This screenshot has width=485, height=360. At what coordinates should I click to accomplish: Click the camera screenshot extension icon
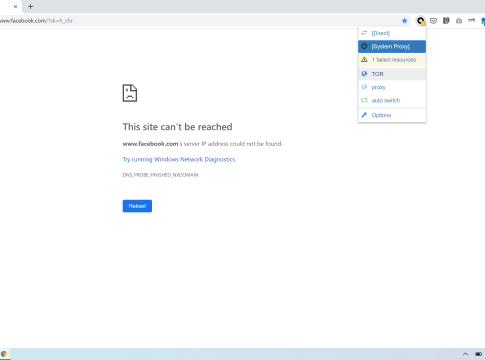(459, 21)
